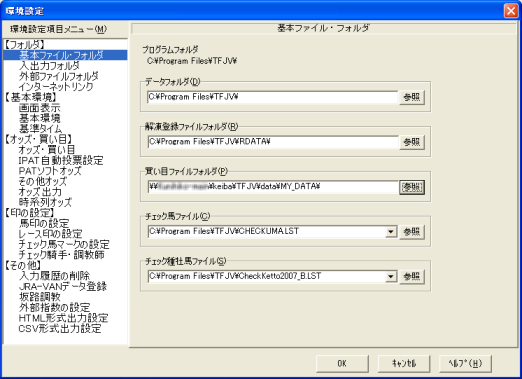This screenshot has height=379, width=522.
Task: Select the 坂路調教 item
Action: (x=39, y=297)
